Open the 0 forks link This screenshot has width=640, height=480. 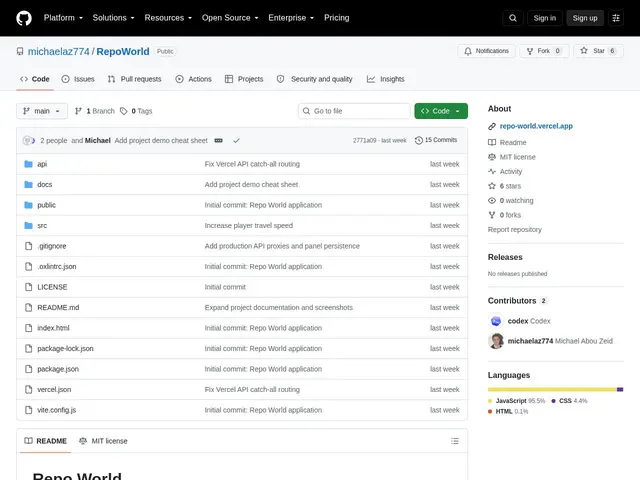tap(510, 215)
